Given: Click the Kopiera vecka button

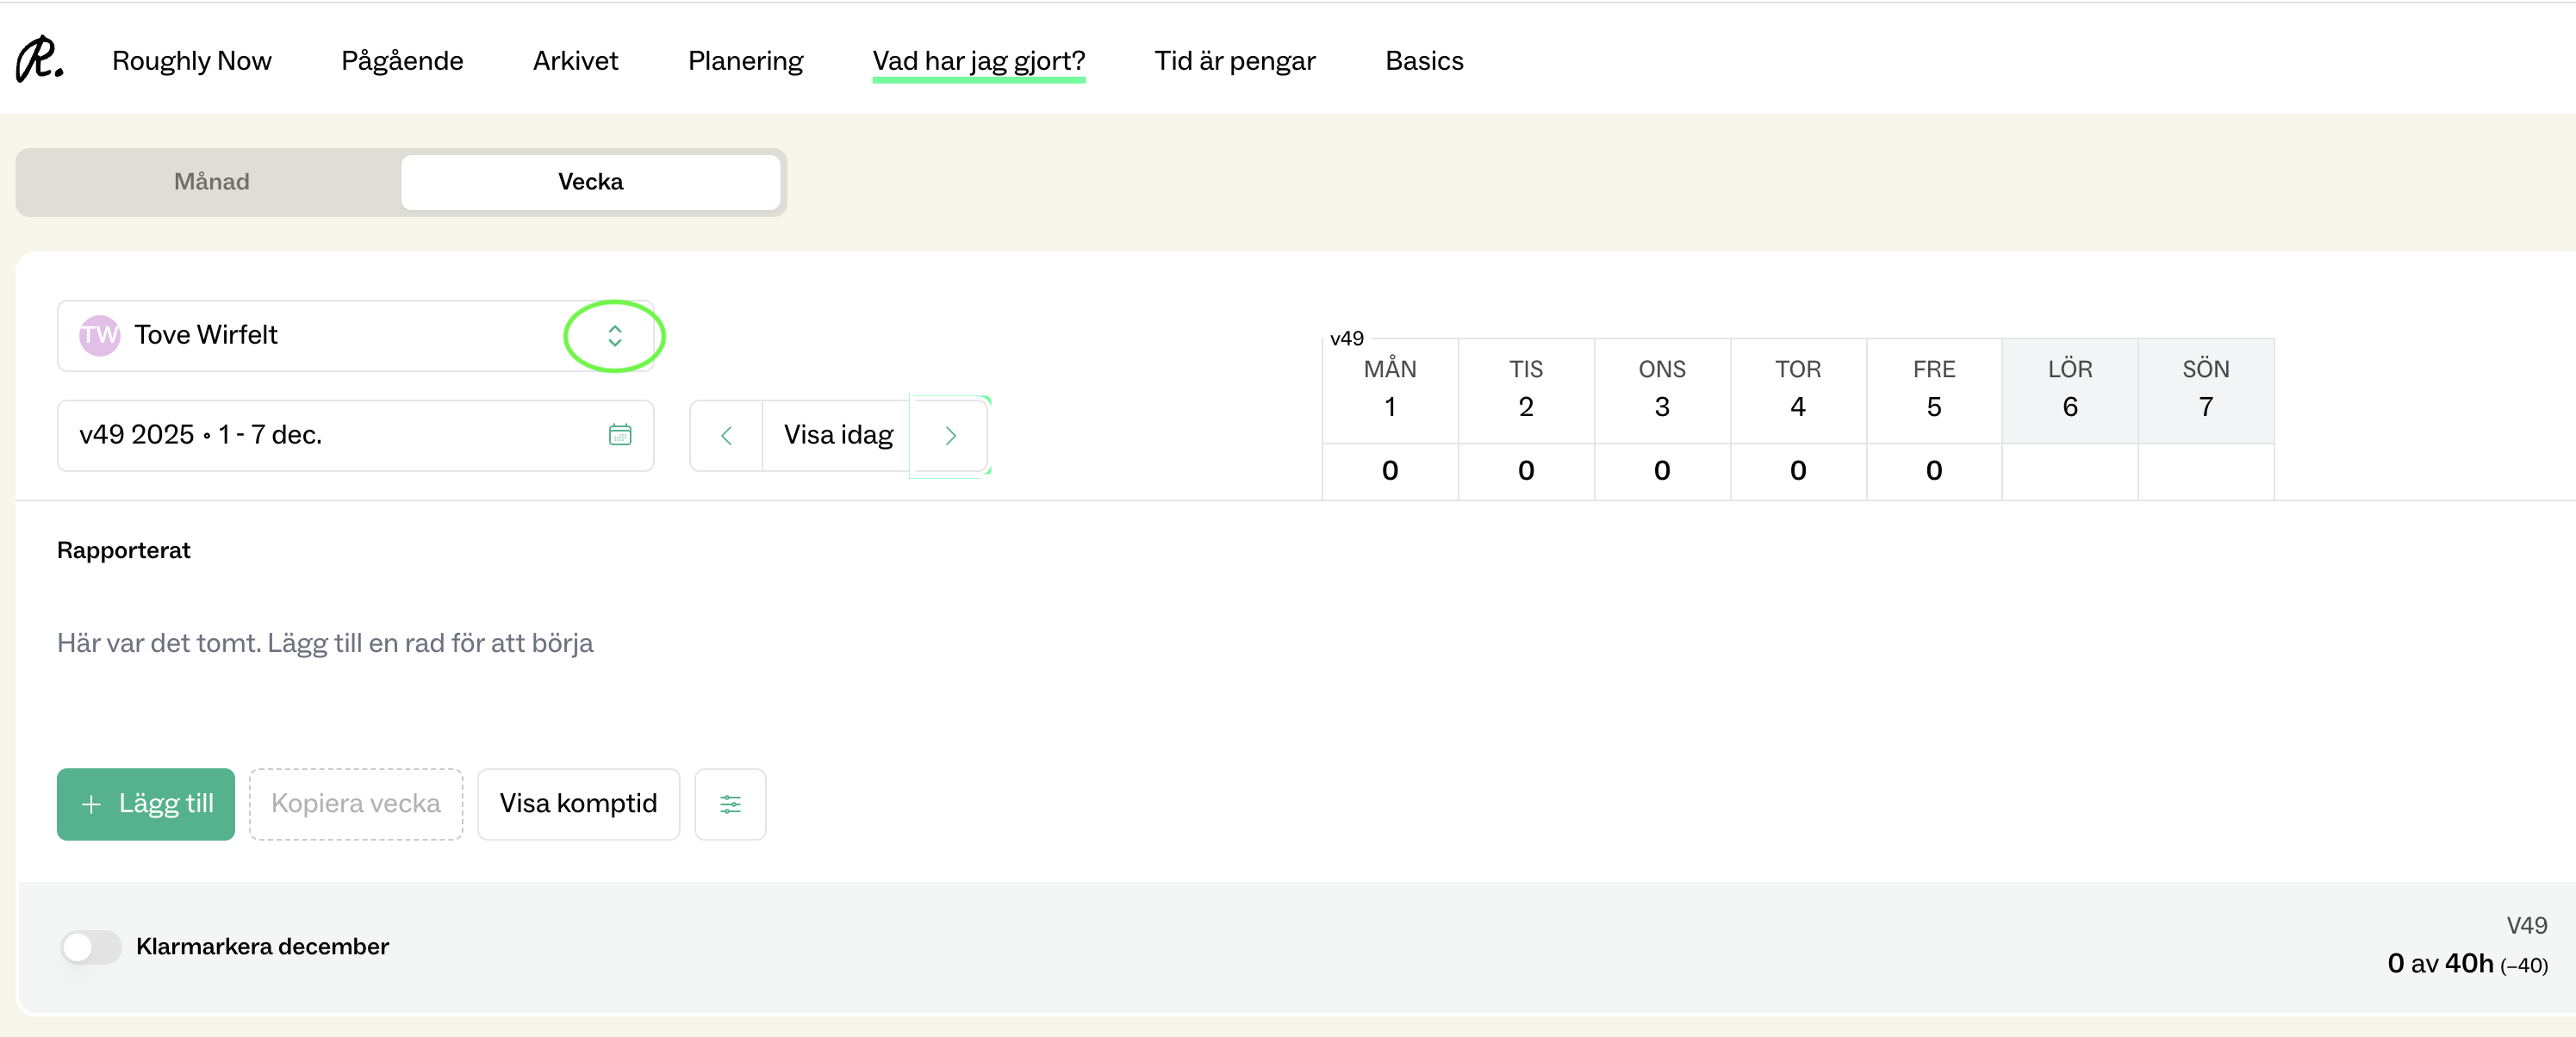Looking at the screenshot, I should [x=356, y=804].
